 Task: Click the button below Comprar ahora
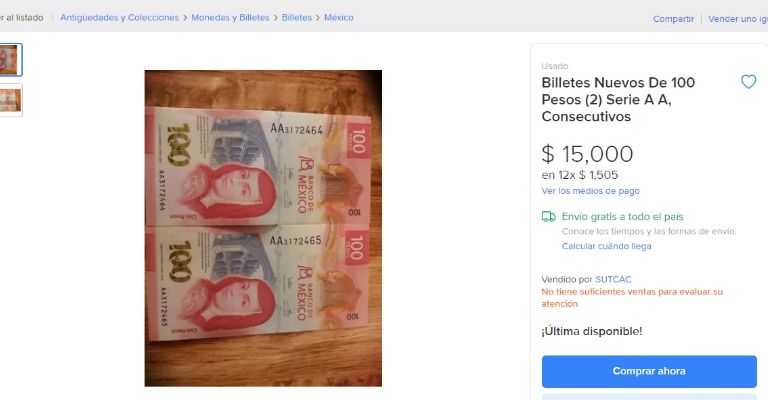coord(649,397)
